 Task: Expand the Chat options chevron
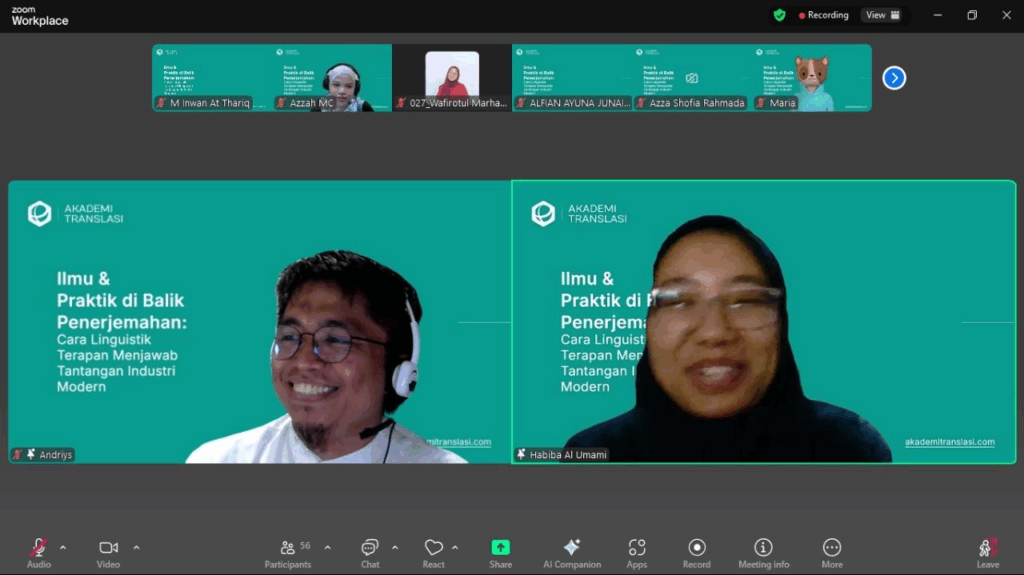point(395,547)
